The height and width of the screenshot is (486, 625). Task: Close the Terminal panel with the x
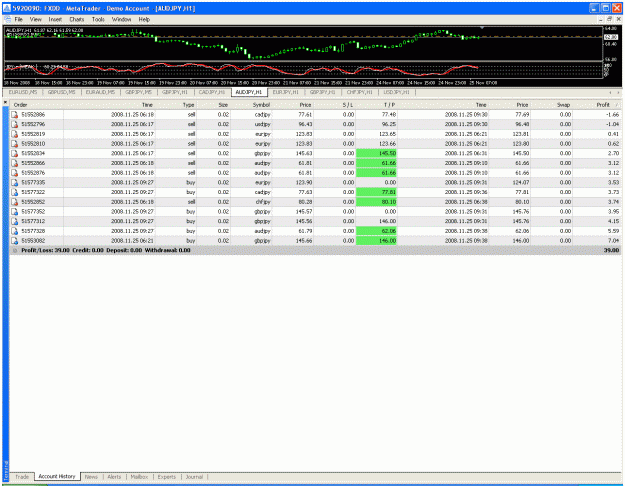(5, 103)
